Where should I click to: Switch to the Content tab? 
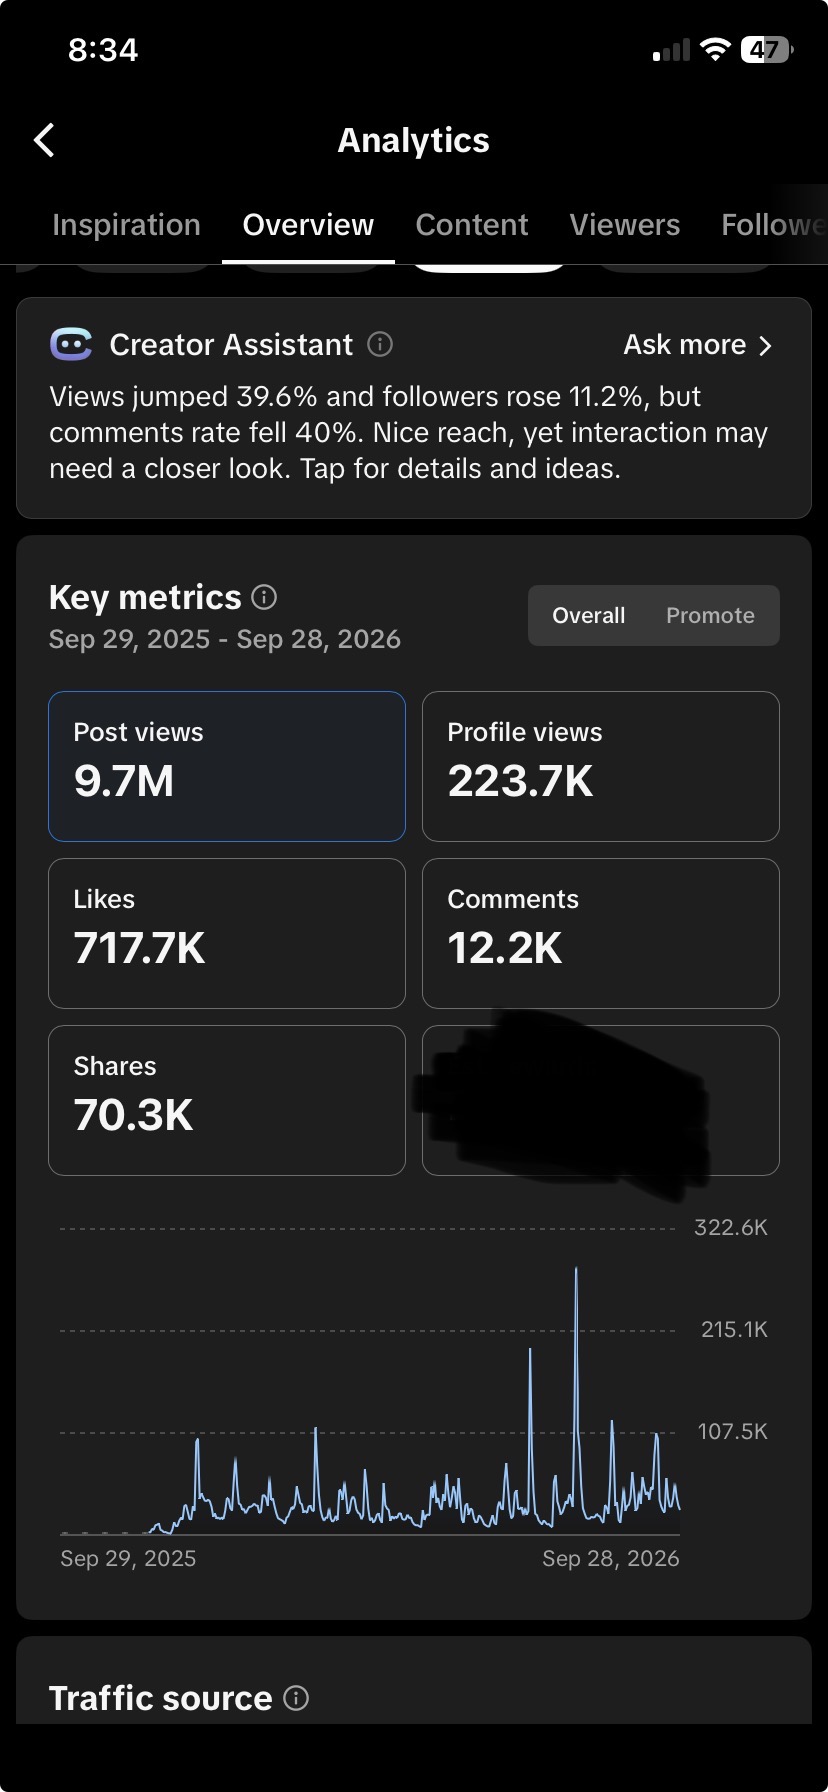click(472, 225)
